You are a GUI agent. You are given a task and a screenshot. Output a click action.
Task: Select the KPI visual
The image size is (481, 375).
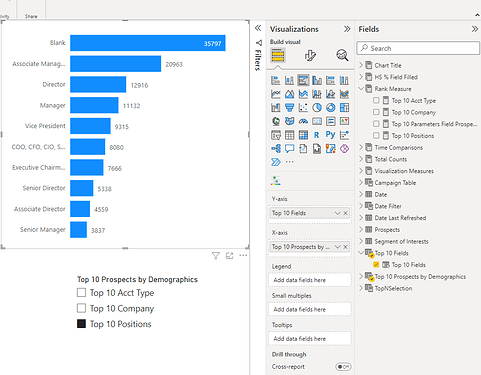coord(344,121)
